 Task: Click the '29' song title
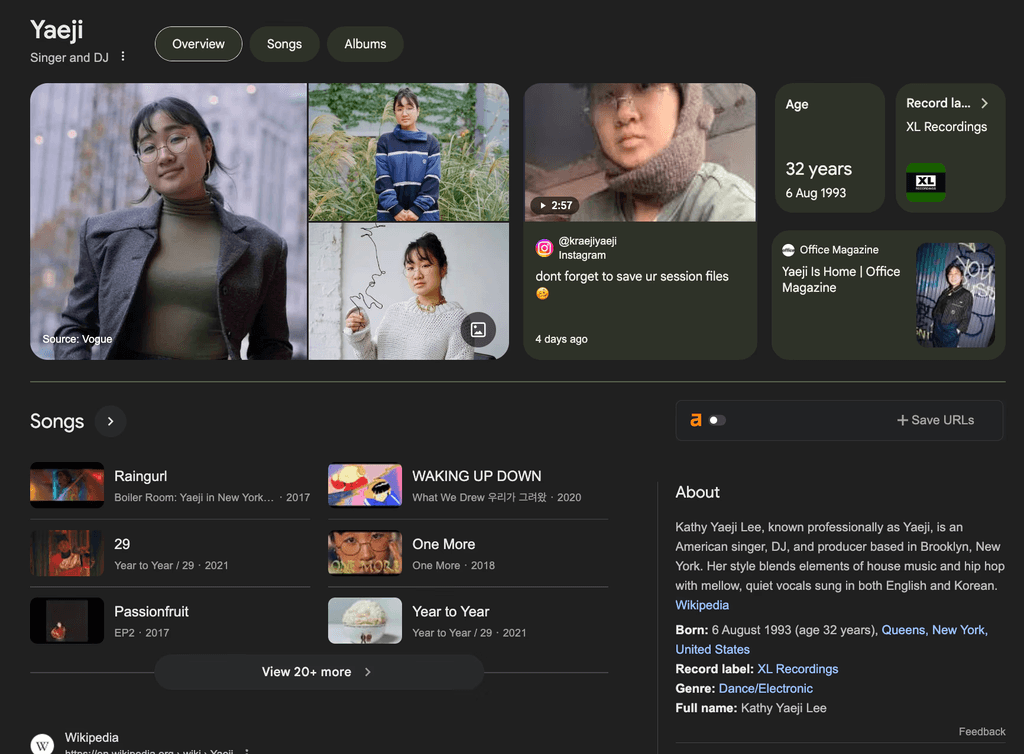click(x=122, y=544)
